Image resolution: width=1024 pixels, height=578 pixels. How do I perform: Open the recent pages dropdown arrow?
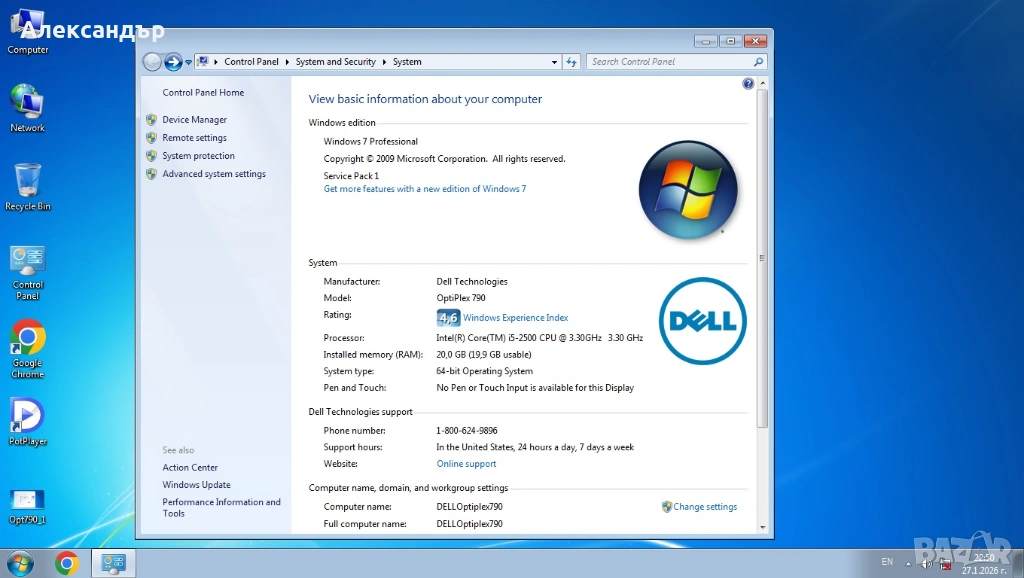[x=188, y=62]
